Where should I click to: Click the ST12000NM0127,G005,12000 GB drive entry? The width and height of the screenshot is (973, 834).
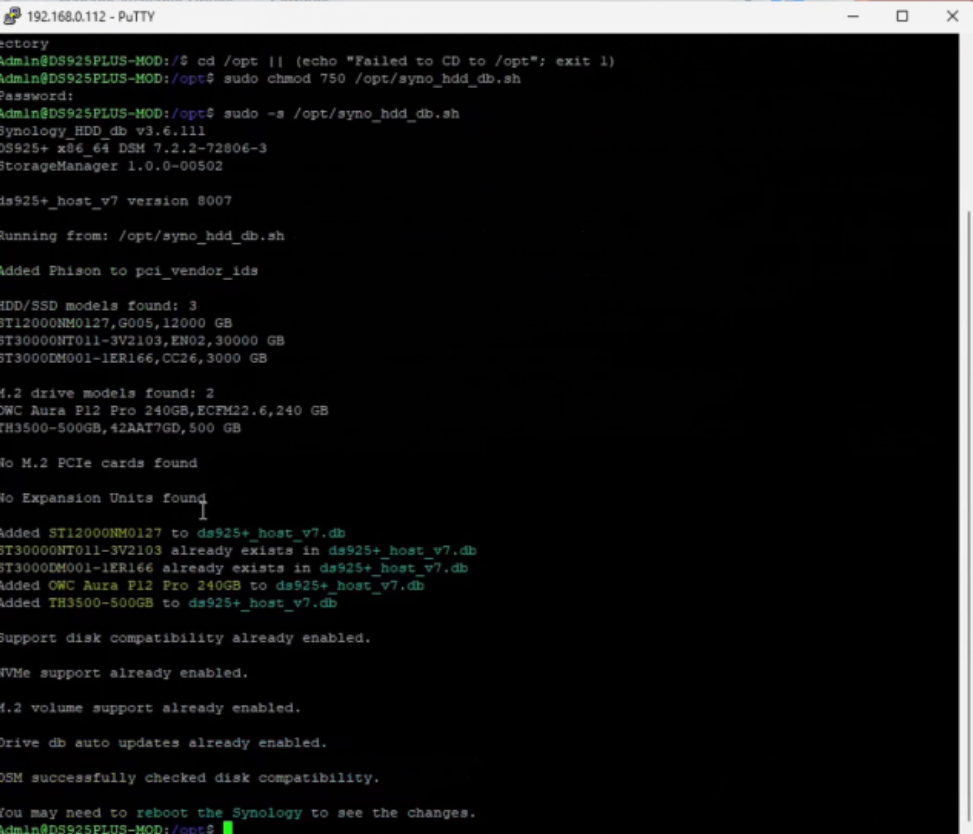(x=114, y=323)
